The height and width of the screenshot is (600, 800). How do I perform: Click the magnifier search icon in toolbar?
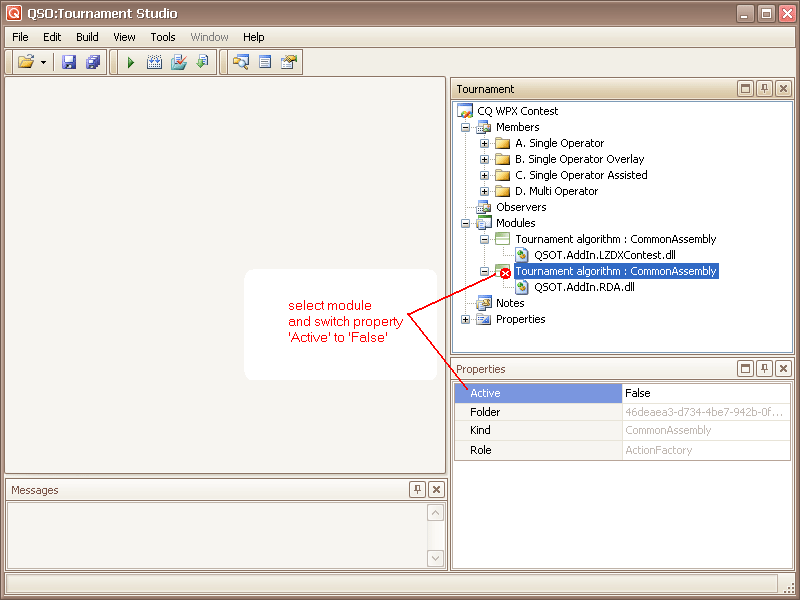(240, 62)
